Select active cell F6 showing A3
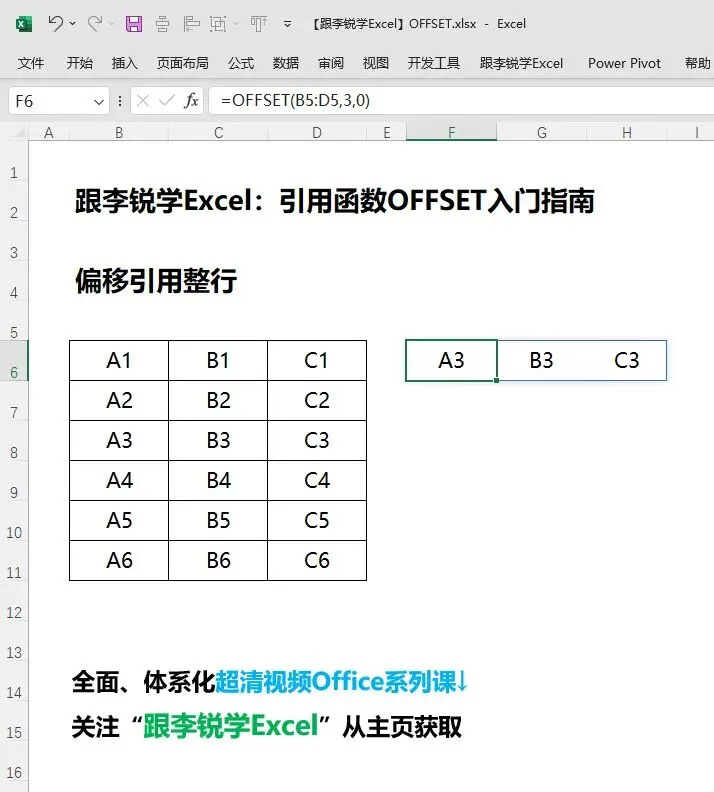This screenshot has height=792, width=714. pos(451,361)
